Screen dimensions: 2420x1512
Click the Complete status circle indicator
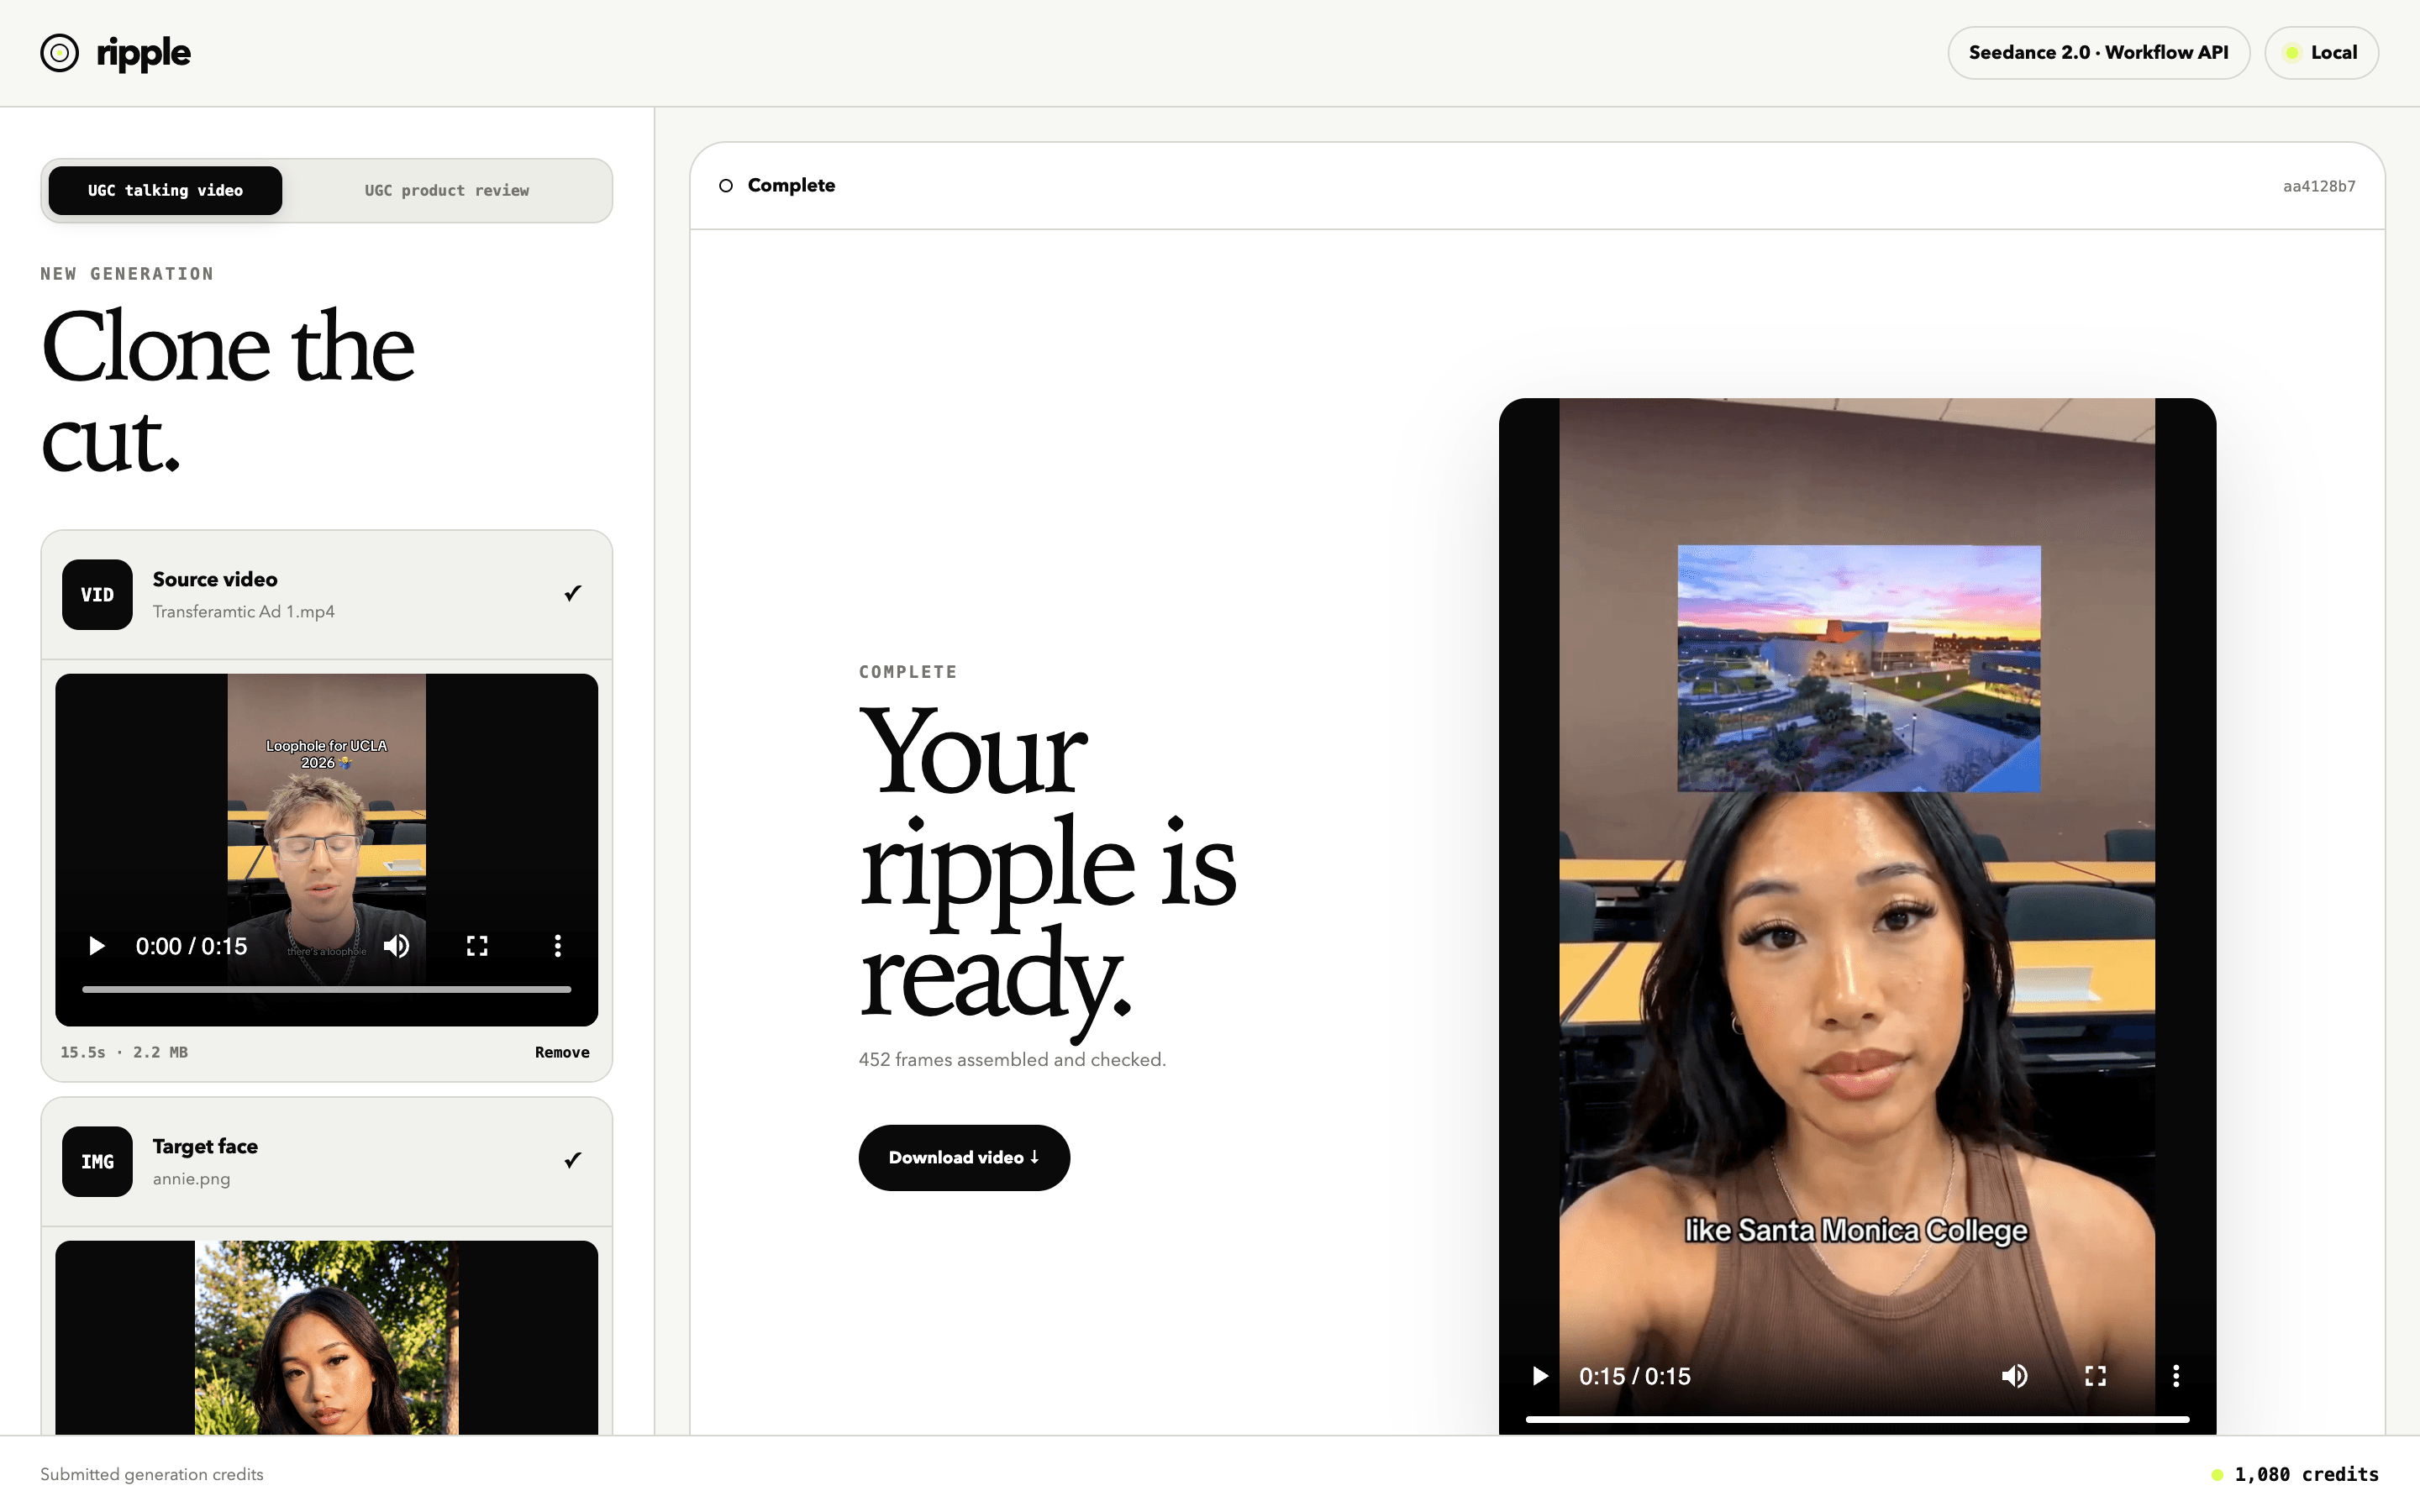[726, 186]
